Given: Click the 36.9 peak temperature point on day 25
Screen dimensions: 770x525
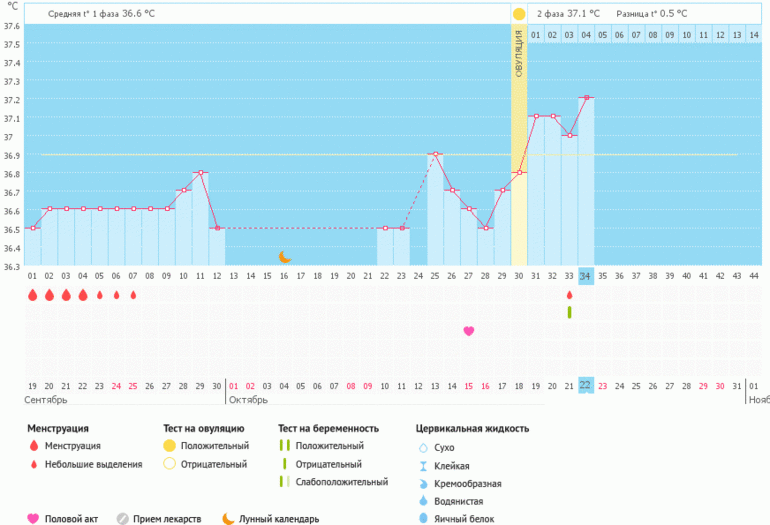Looking at the screenshot, I should pyautogui.click(x=435, y=154).
